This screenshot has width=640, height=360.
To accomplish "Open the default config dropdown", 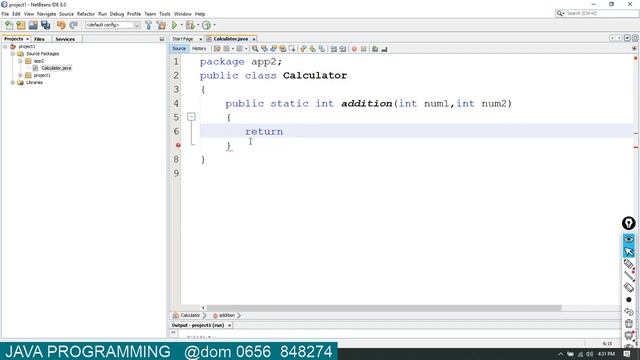I will tap(113, 25).
